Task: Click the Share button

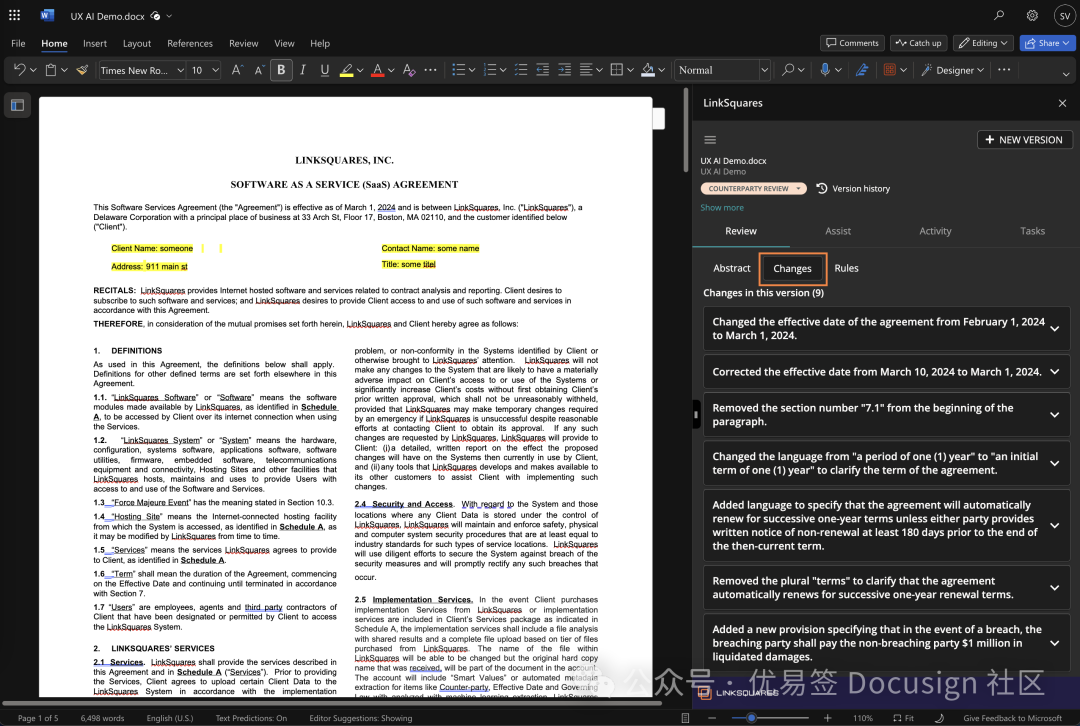Action: 1047,43
